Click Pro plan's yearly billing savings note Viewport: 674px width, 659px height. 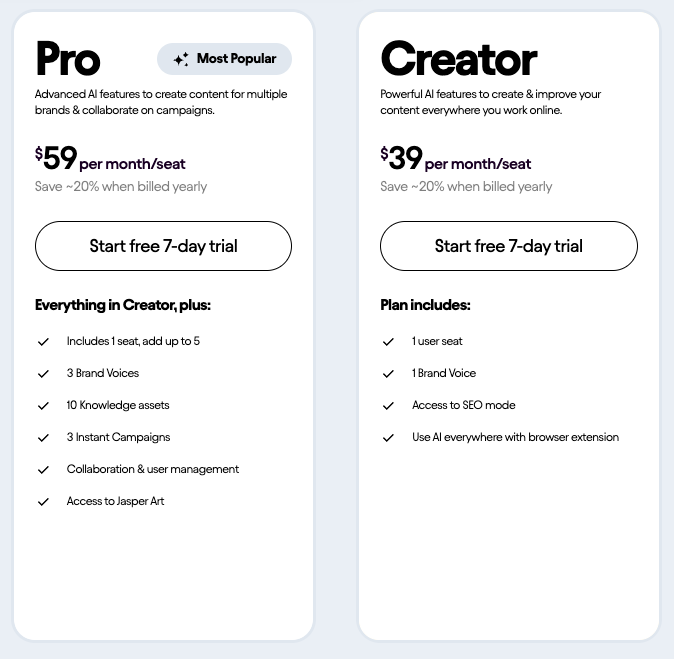121,187
